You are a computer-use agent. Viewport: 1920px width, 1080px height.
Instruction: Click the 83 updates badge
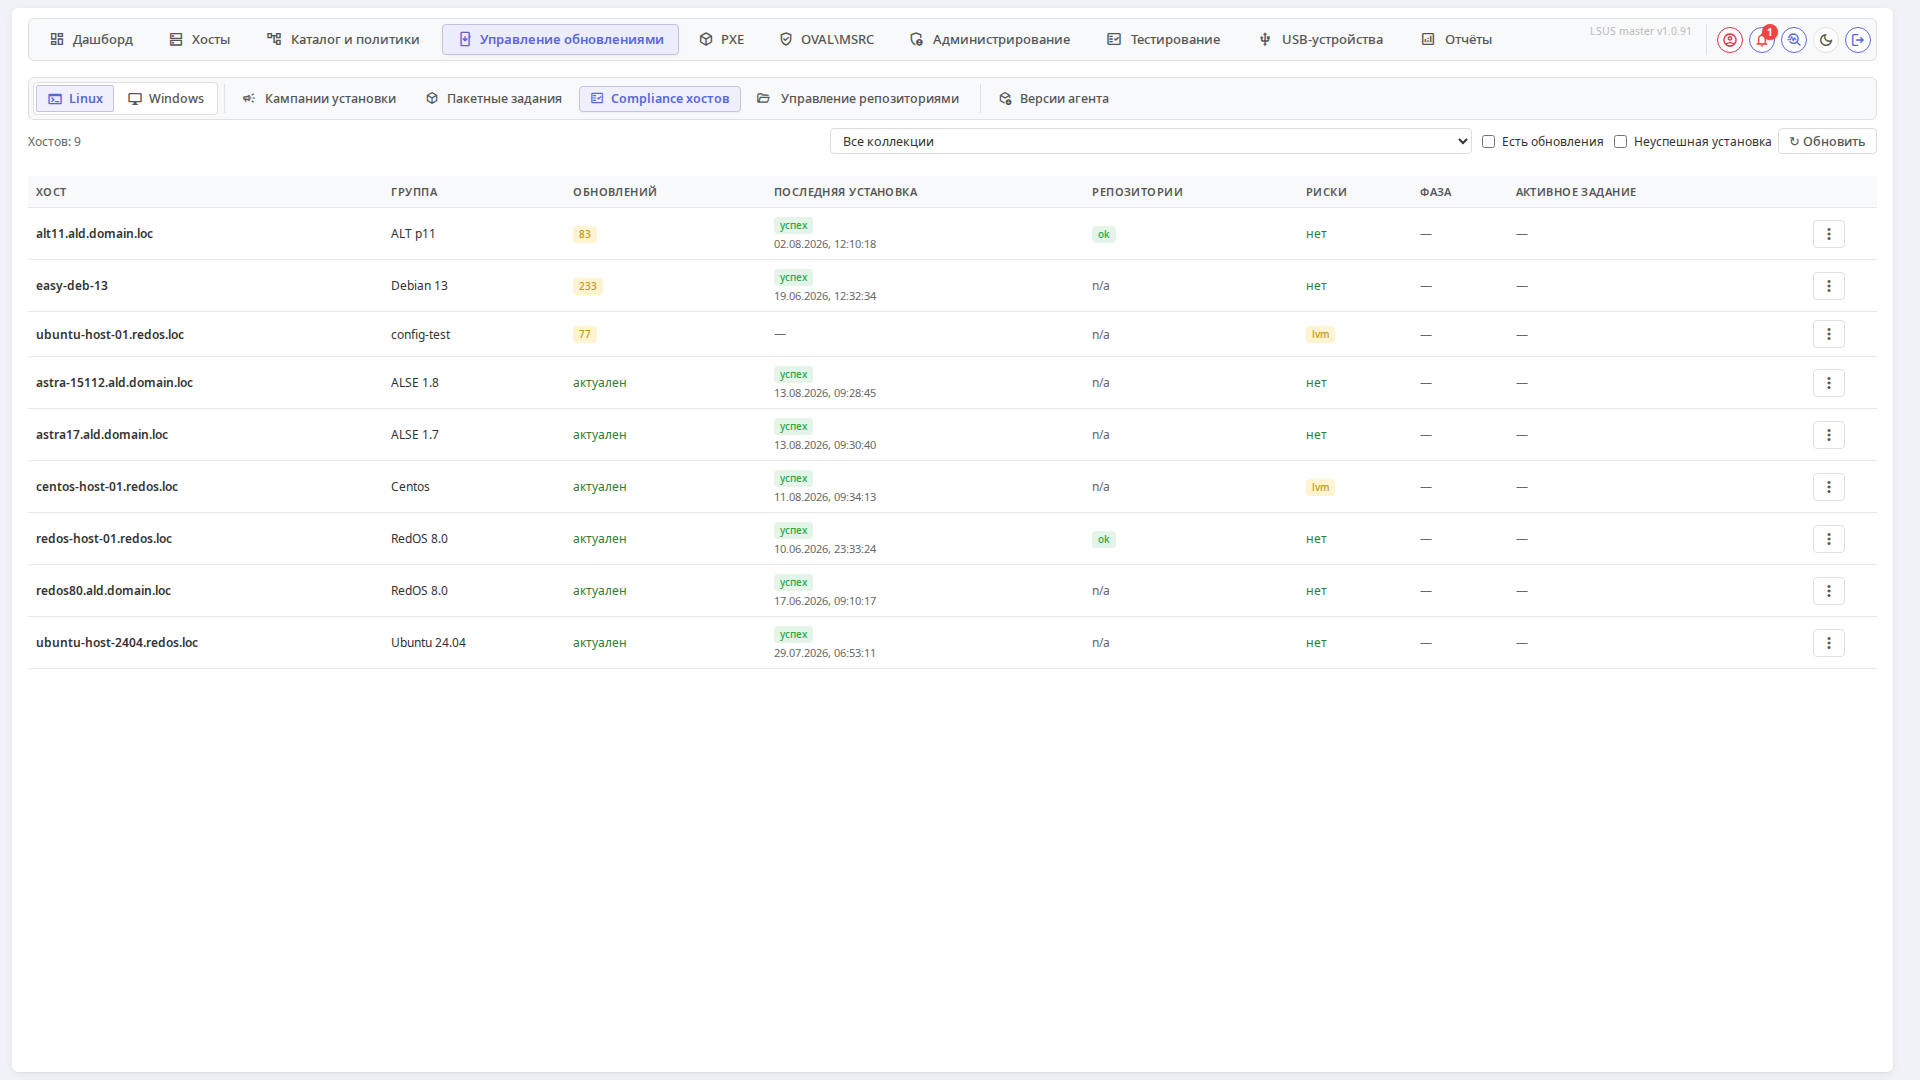point(585,235)
